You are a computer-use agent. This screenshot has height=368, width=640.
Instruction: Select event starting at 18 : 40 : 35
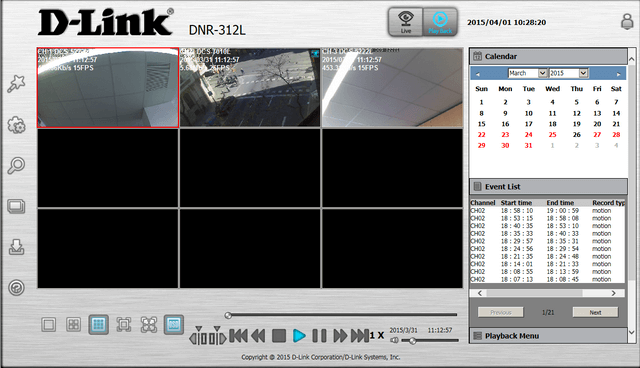(547, 226)
